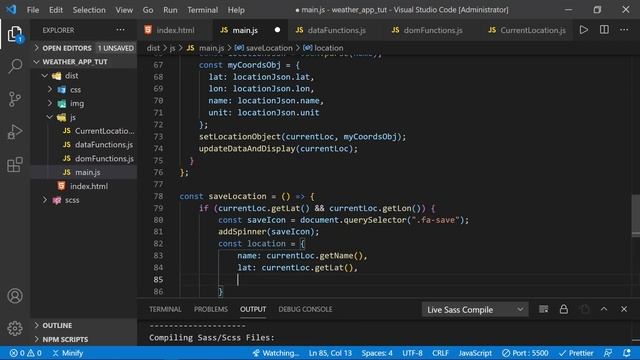Open index.html in the file tree
Viewport: 640px width, 360px height.
click(84, 186)
